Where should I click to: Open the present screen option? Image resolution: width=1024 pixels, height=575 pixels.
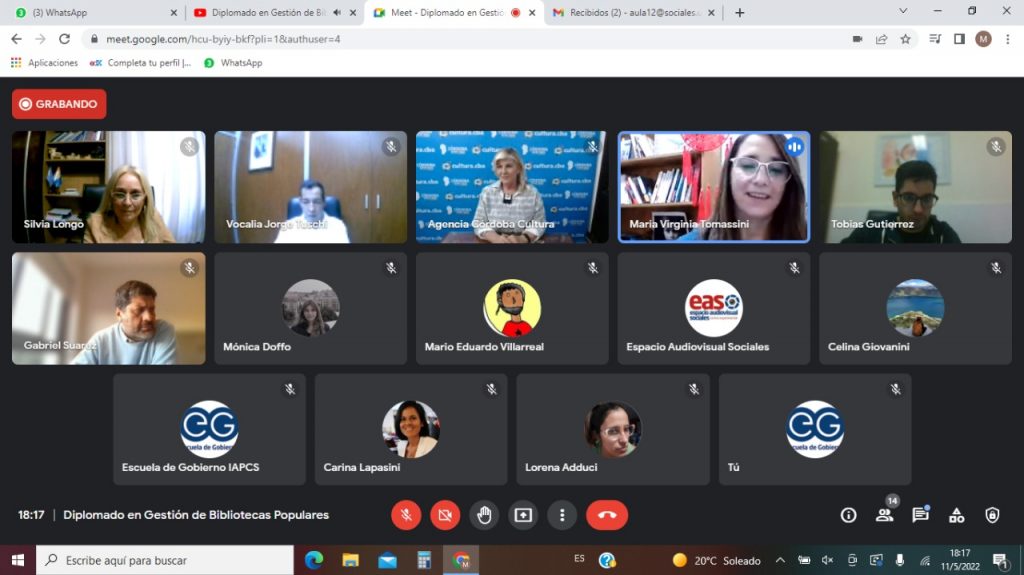tap(523, 515)
